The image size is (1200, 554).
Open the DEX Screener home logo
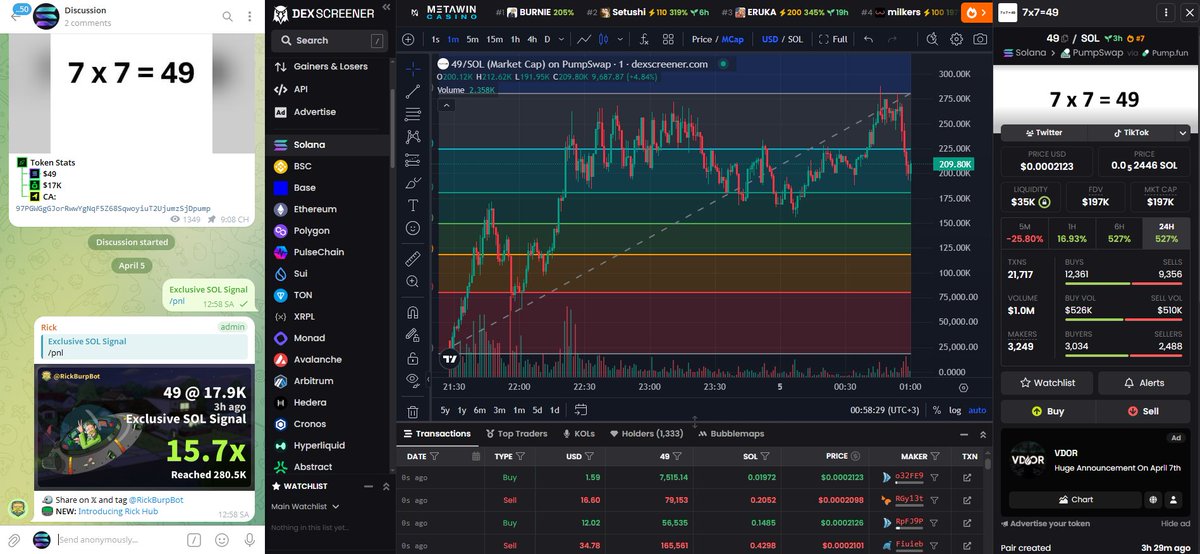tap(323, 14)
